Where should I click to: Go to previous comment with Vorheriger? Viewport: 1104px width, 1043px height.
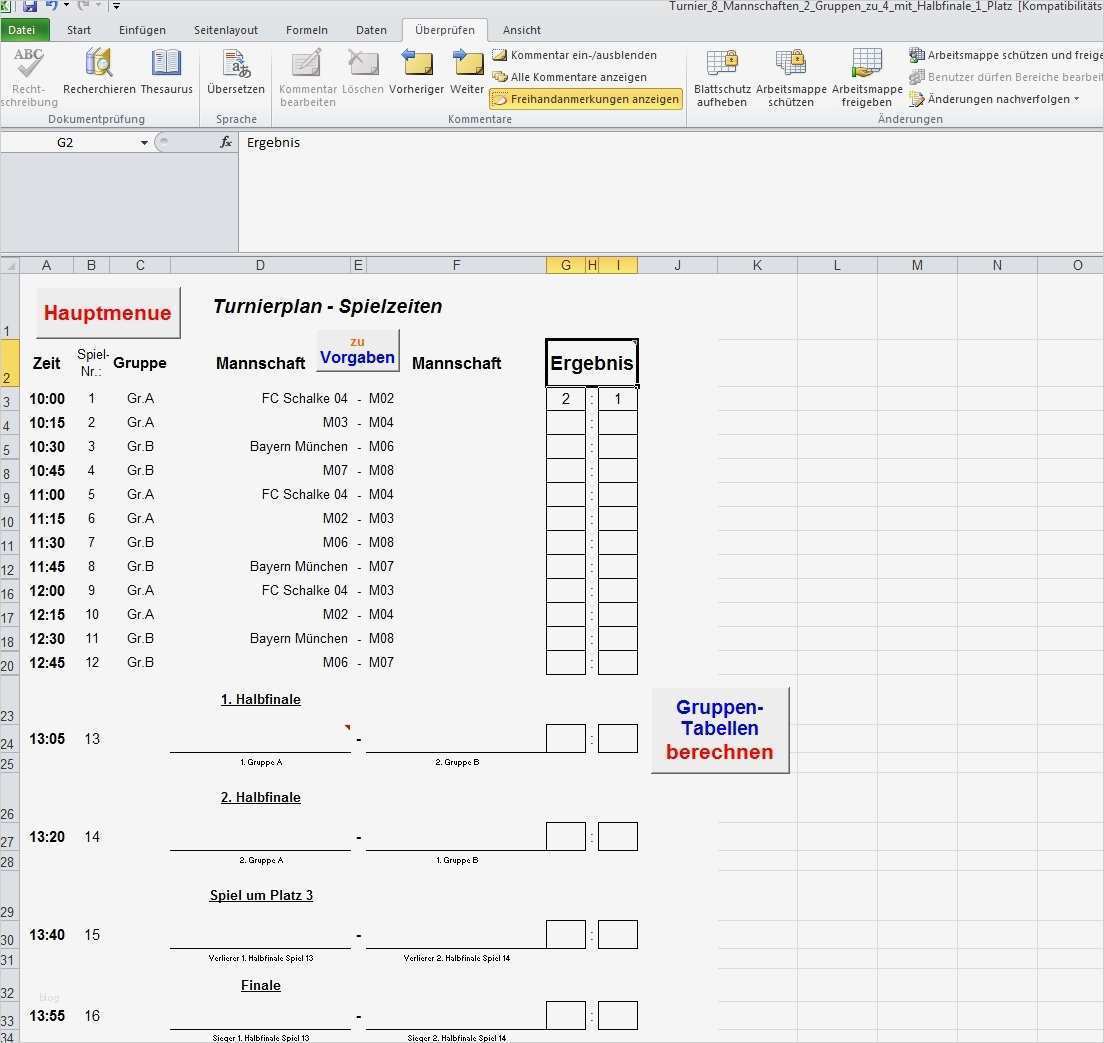[416, 72]
